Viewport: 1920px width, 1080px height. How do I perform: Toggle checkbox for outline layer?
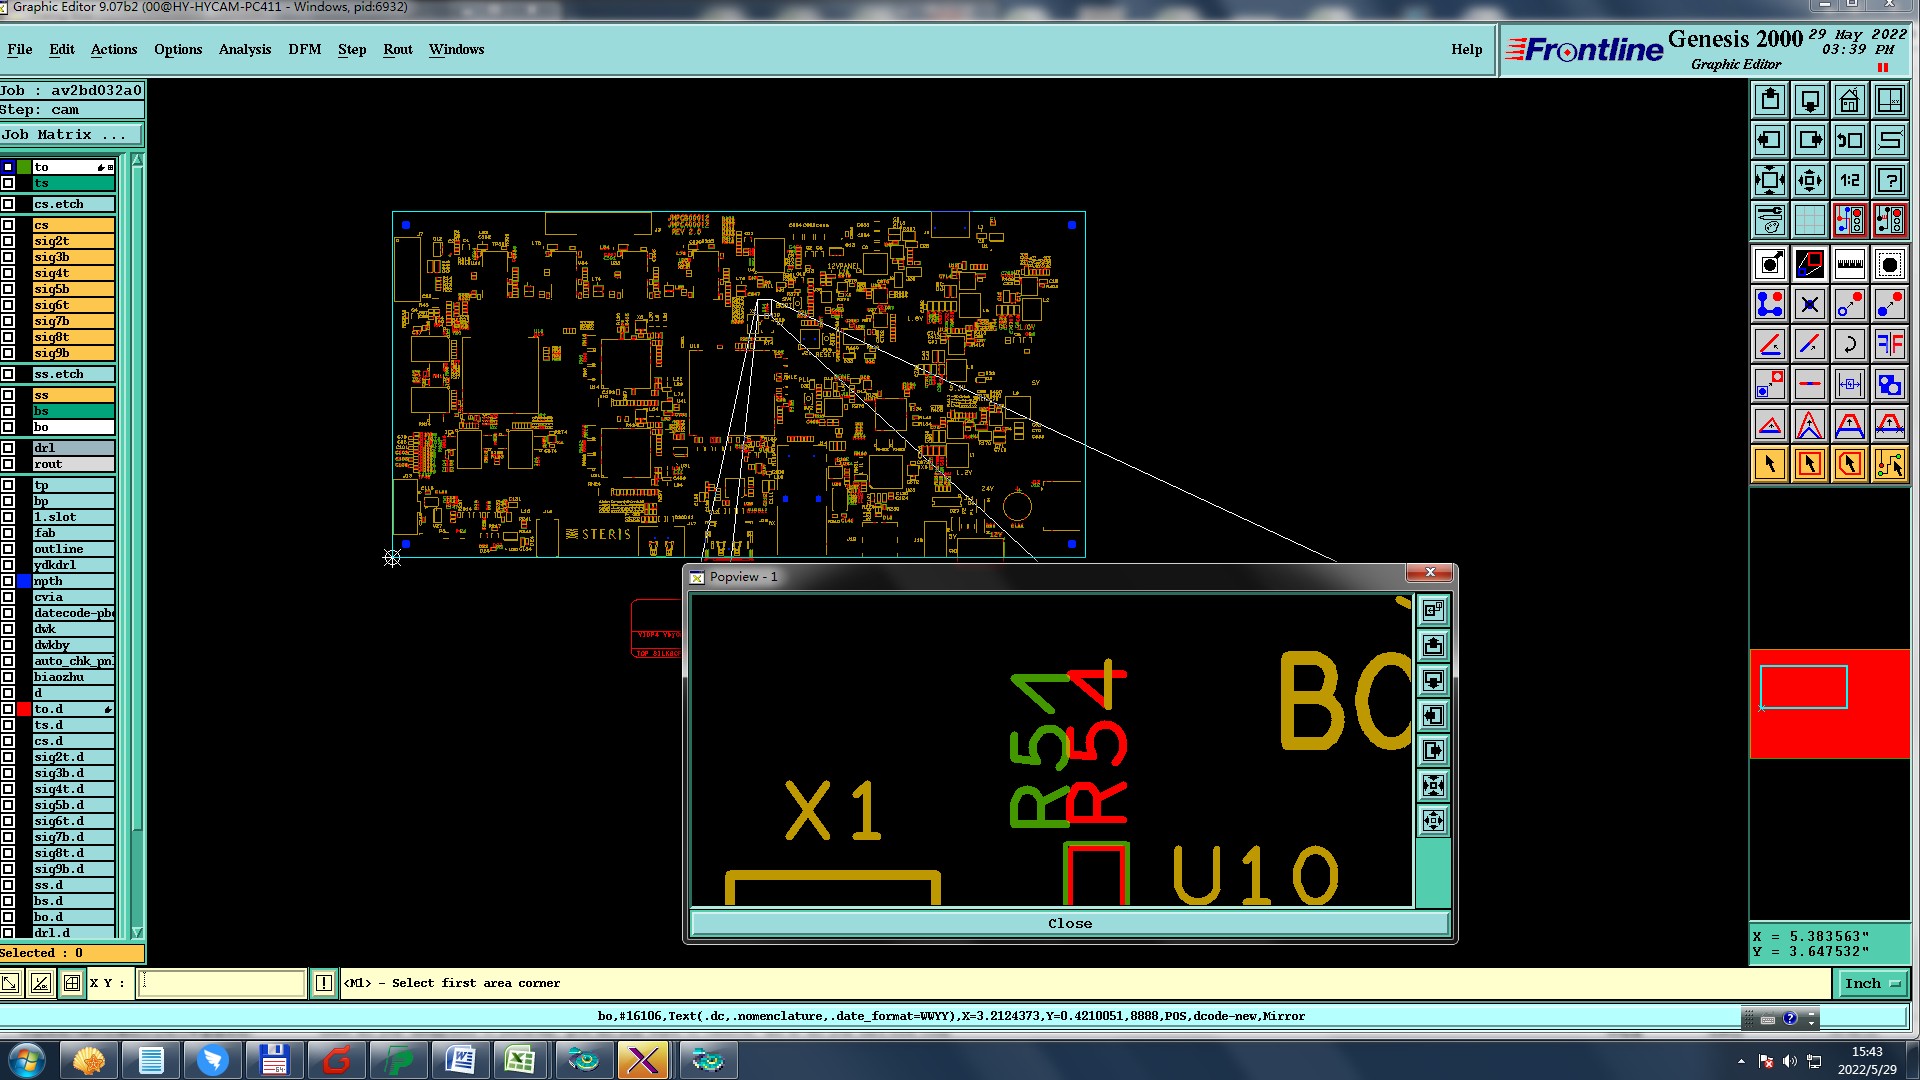pyautogui.click(x=8, y=549)
